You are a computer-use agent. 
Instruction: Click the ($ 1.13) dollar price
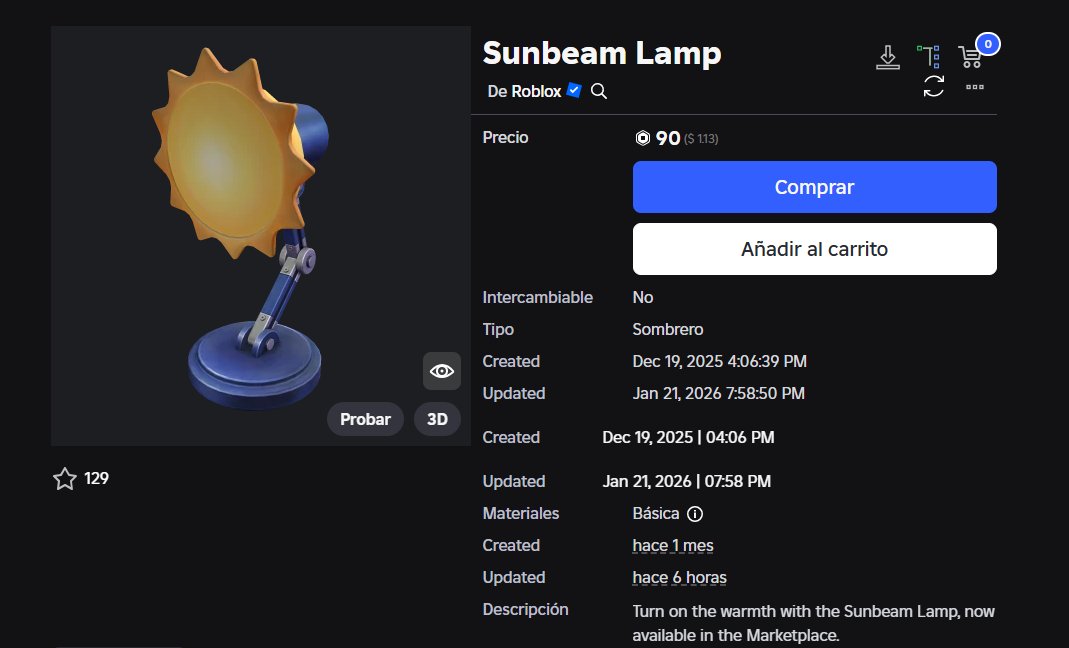[701, 139]
